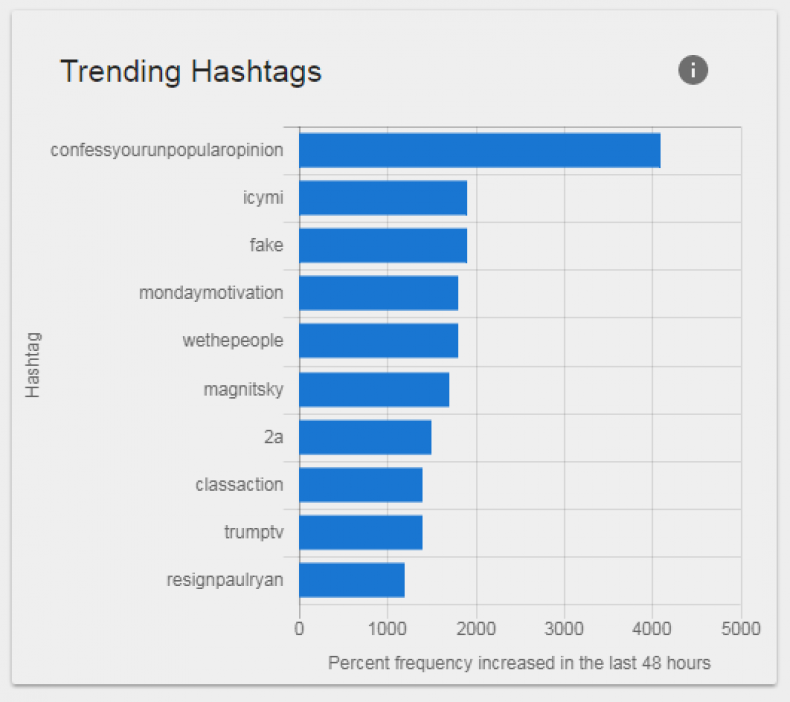Image resolution: width=790 pixels, height=702 pixels.
Task: Click the magnitsky hashtag label
Action: (243, 389)
